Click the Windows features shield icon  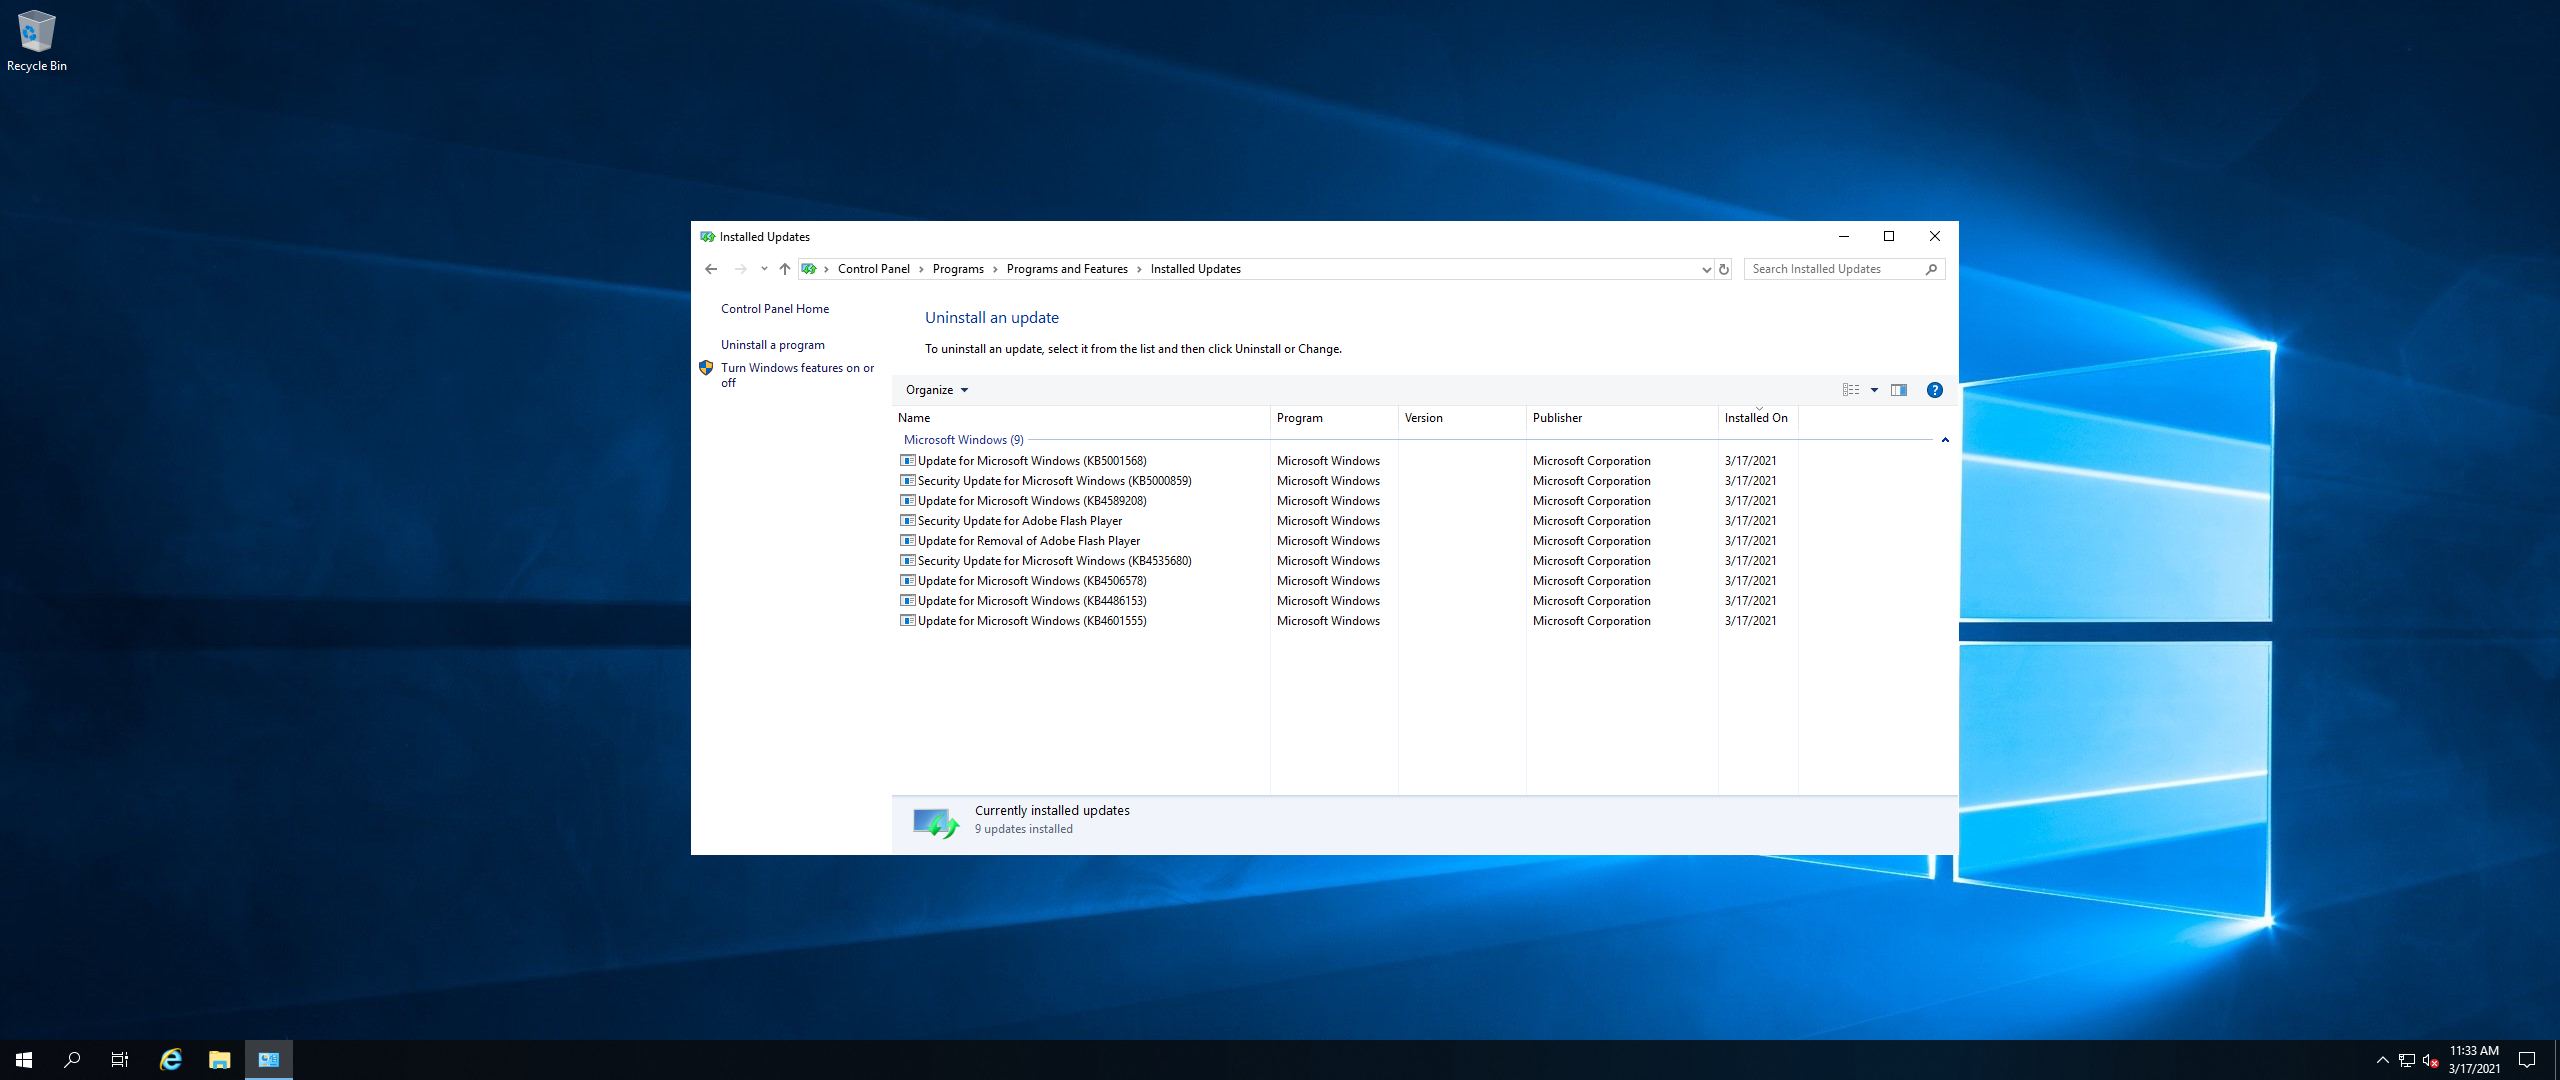[706, 368]
